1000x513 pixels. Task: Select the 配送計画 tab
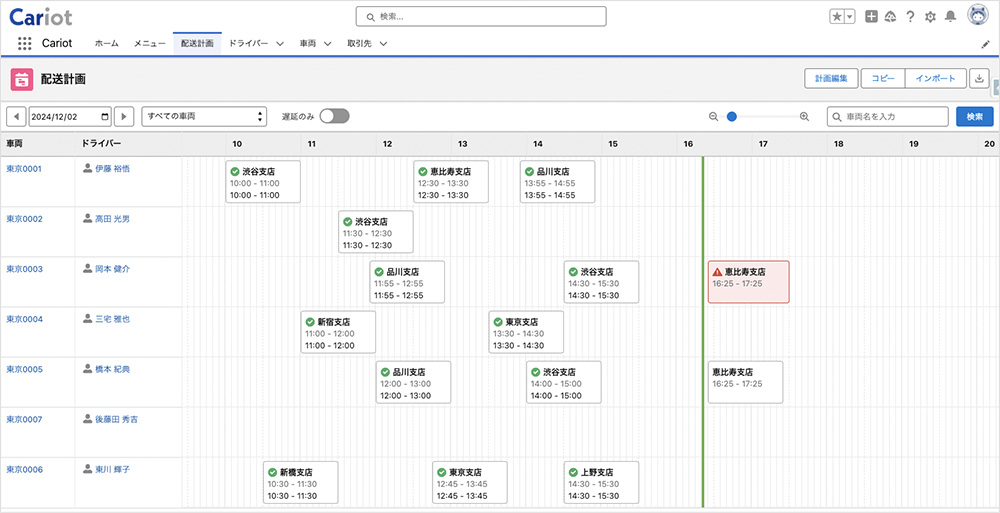(197, 44)
